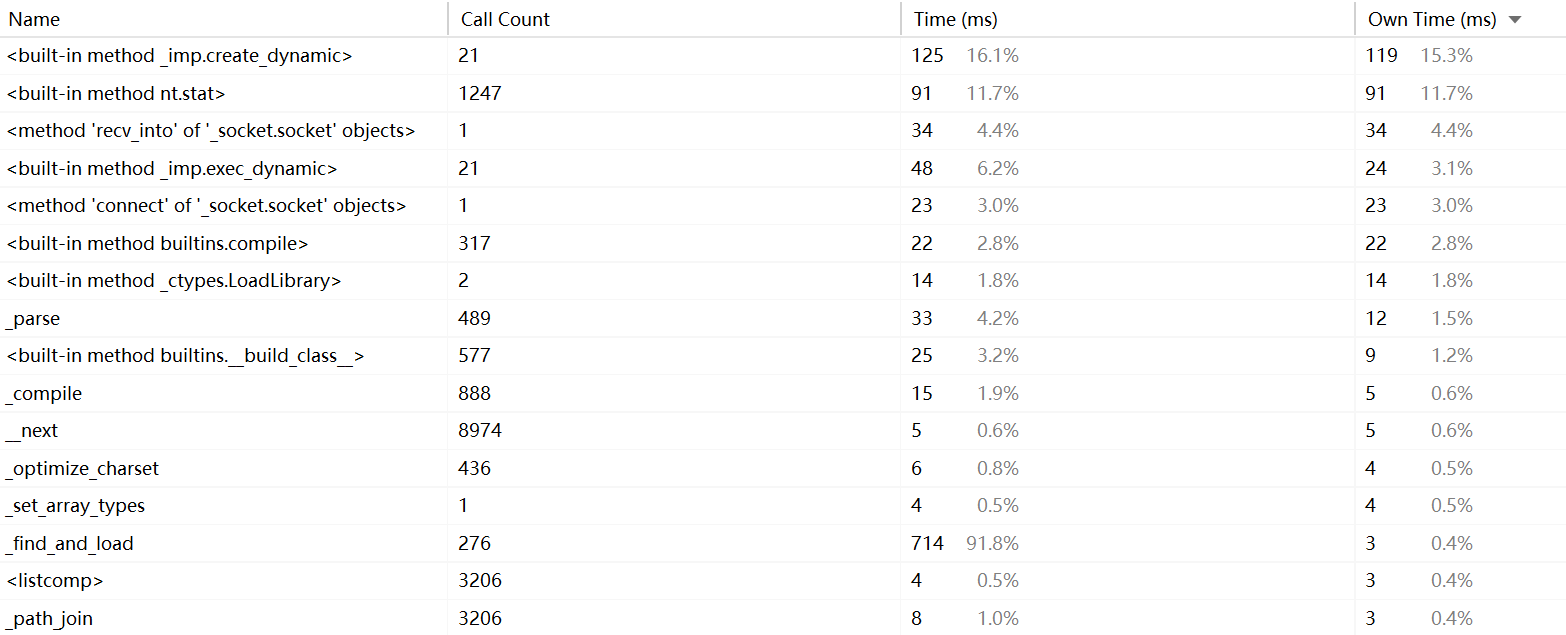Select the _path_join row
Image resolution: width=1566 pixels, height=635 pixels.
tap(783, 618)
